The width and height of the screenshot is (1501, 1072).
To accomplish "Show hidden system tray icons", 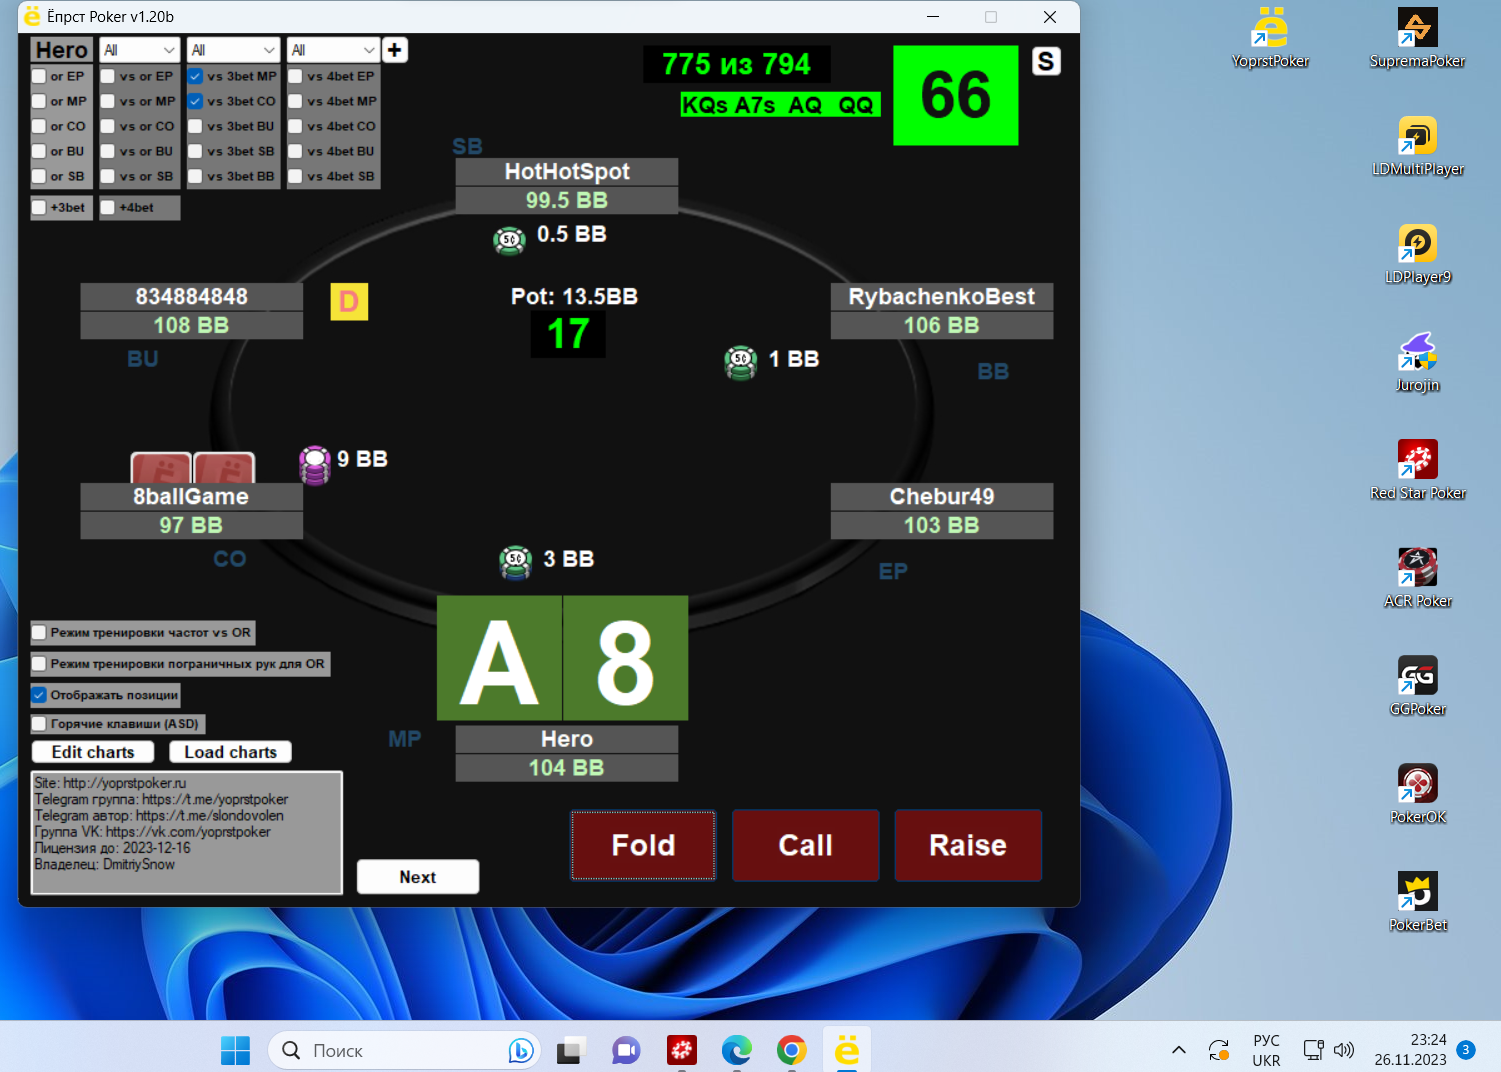I will click(1179, 1050).
